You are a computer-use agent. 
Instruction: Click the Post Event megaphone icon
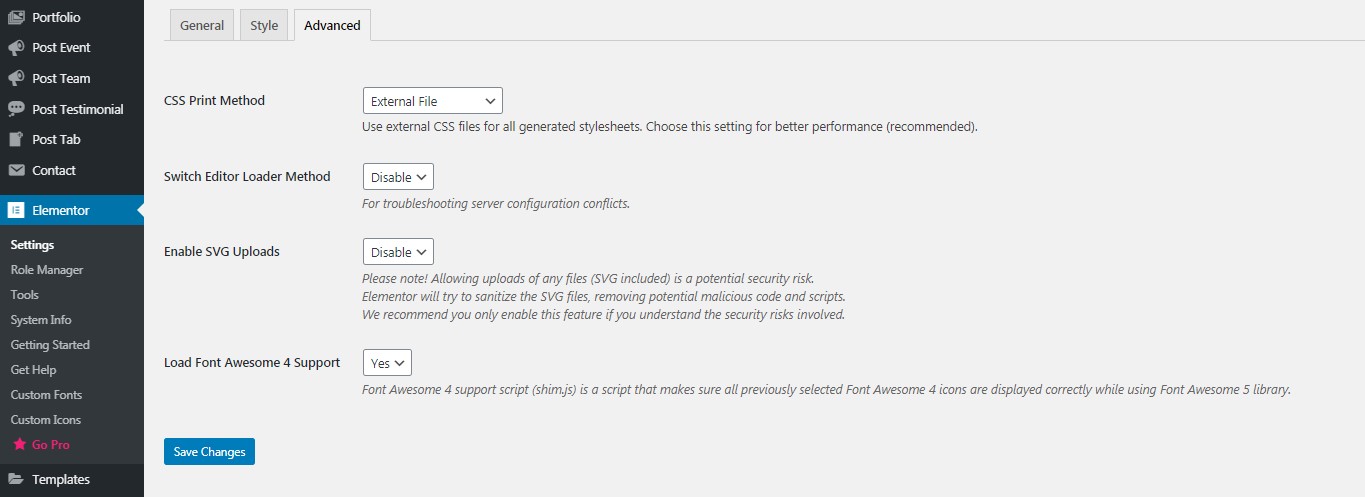16,48
